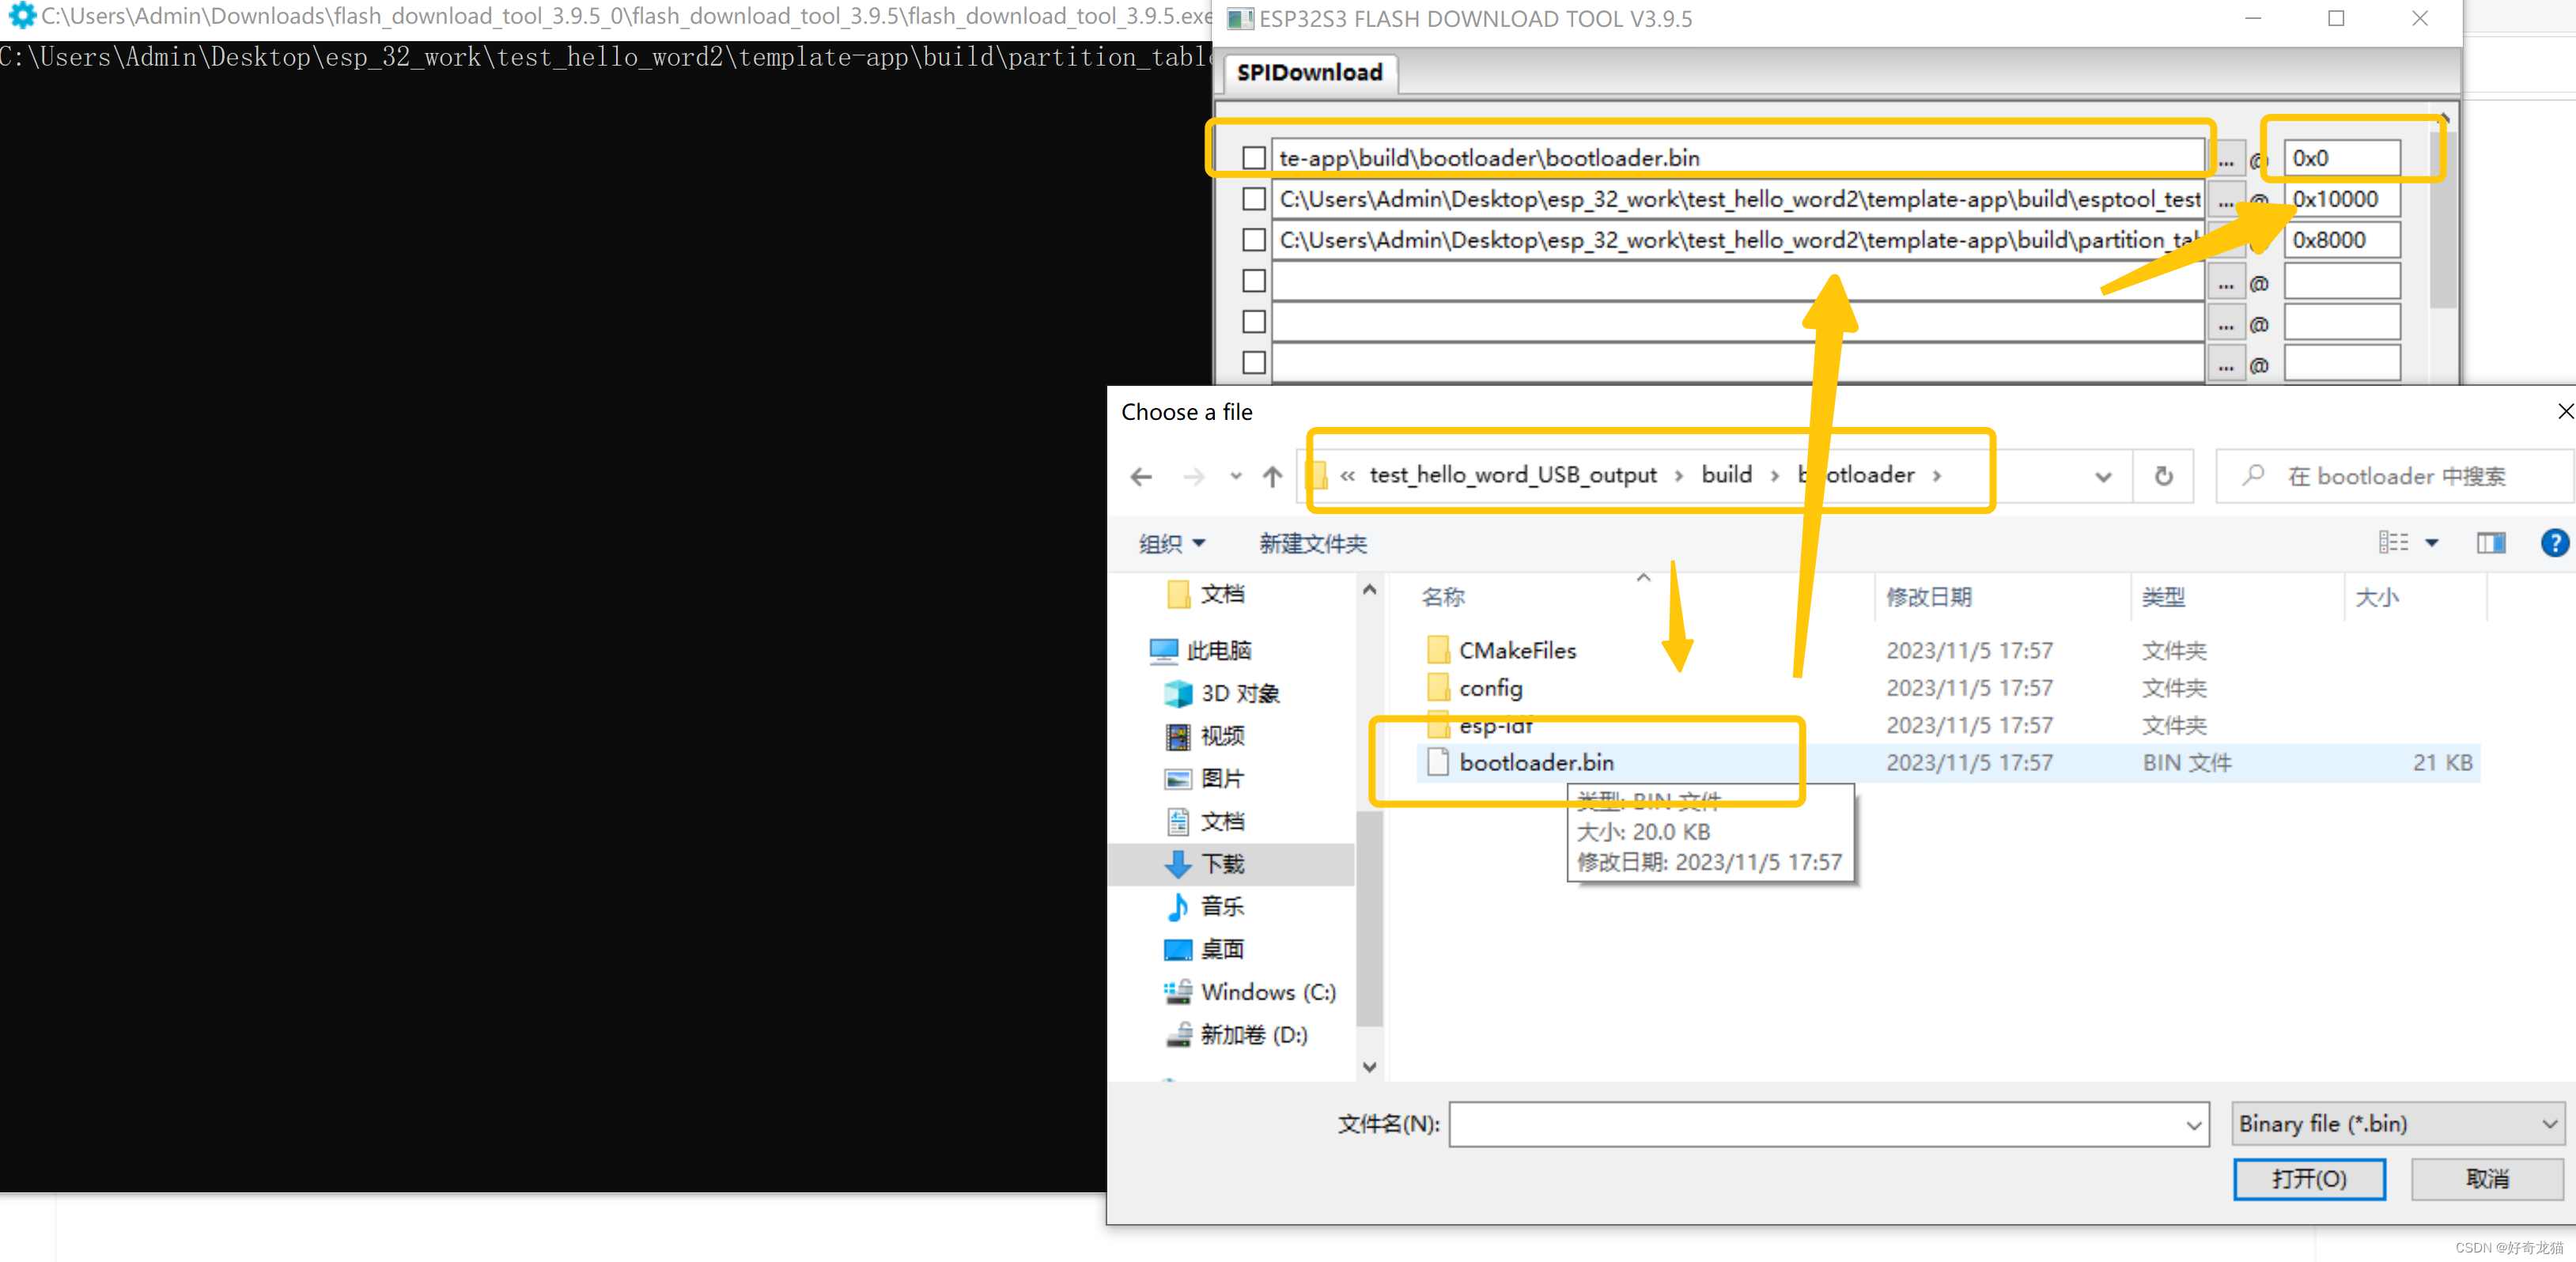Image resolution: width=2576 pixels, height=1262 pixels.
Task: Click the 取消 button
Action: pos(2487,1180)
